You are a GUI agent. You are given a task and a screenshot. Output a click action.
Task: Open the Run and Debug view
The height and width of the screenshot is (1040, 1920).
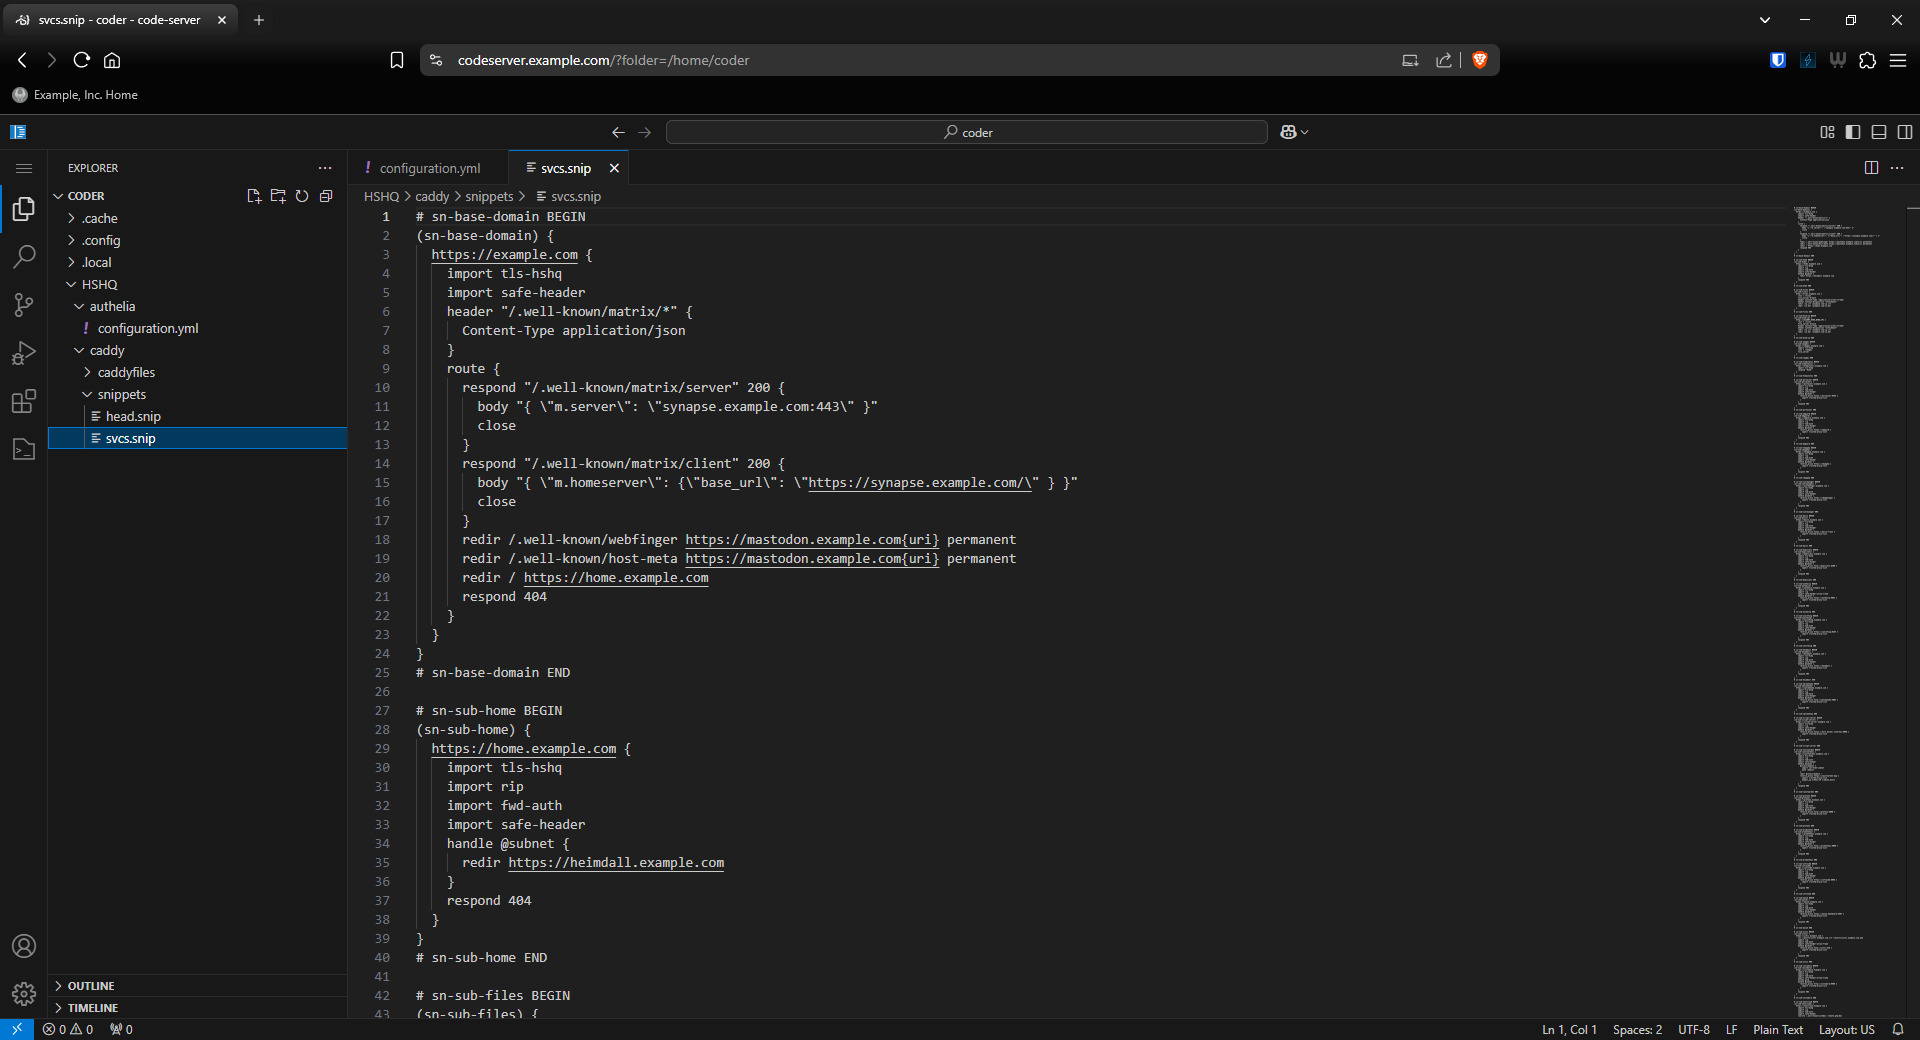[x=24, y=353]
